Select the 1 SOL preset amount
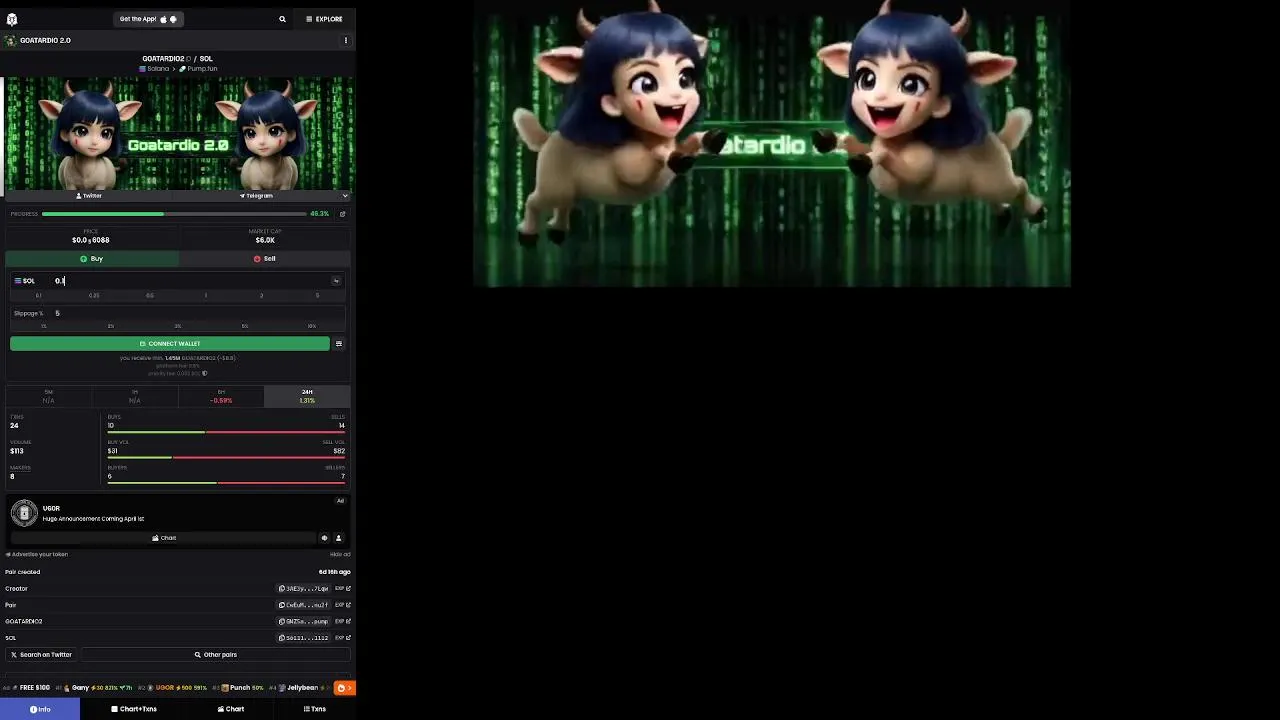Viewport: 1280px width, 720px height. pos(206,296)
